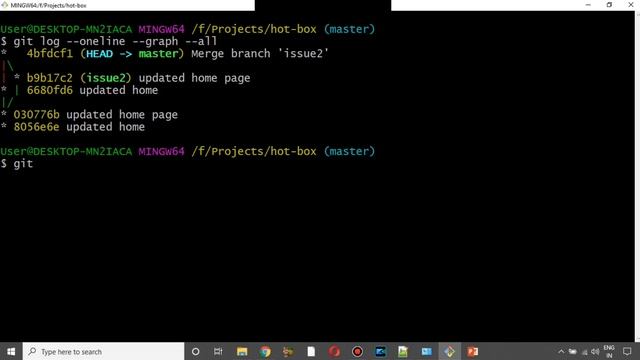Click commit hash b9b17c2
Viewport: 640px width, 360px height.
[50, 78]
